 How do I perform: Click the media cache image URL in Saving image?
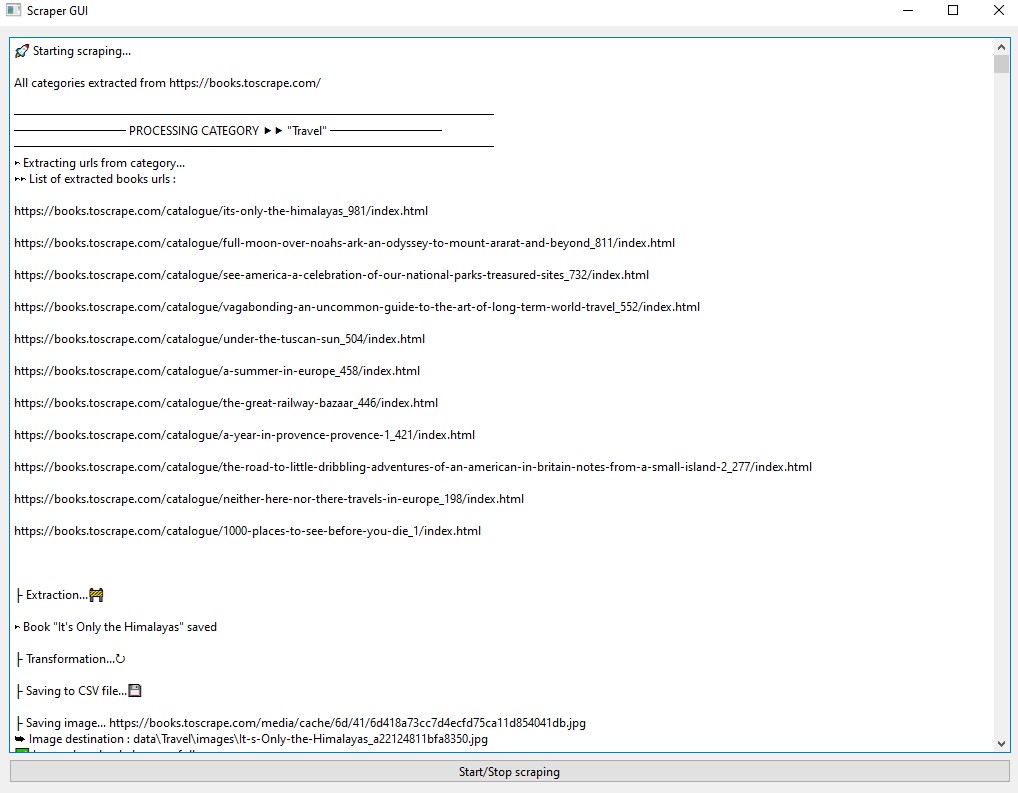[347, 723]
